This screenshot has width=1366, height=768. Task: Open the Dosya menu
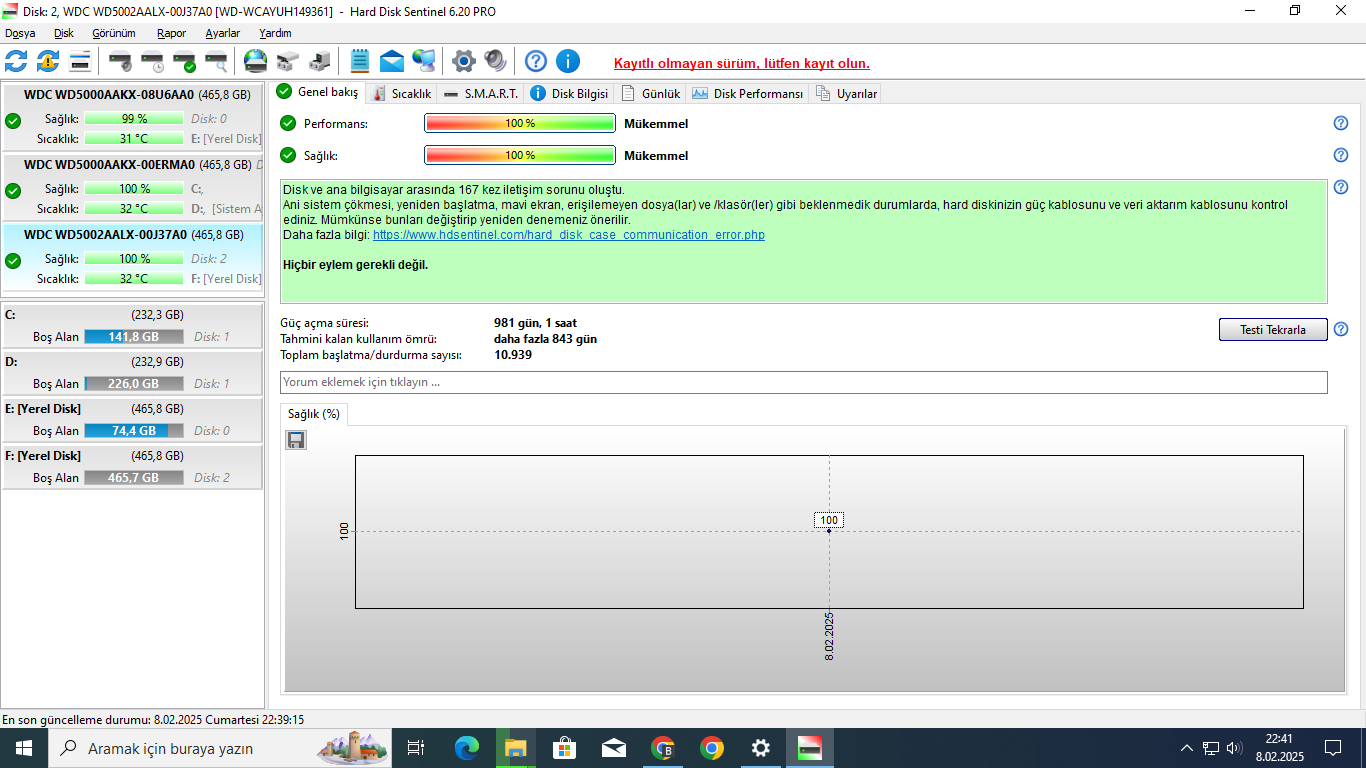point(20,33)
